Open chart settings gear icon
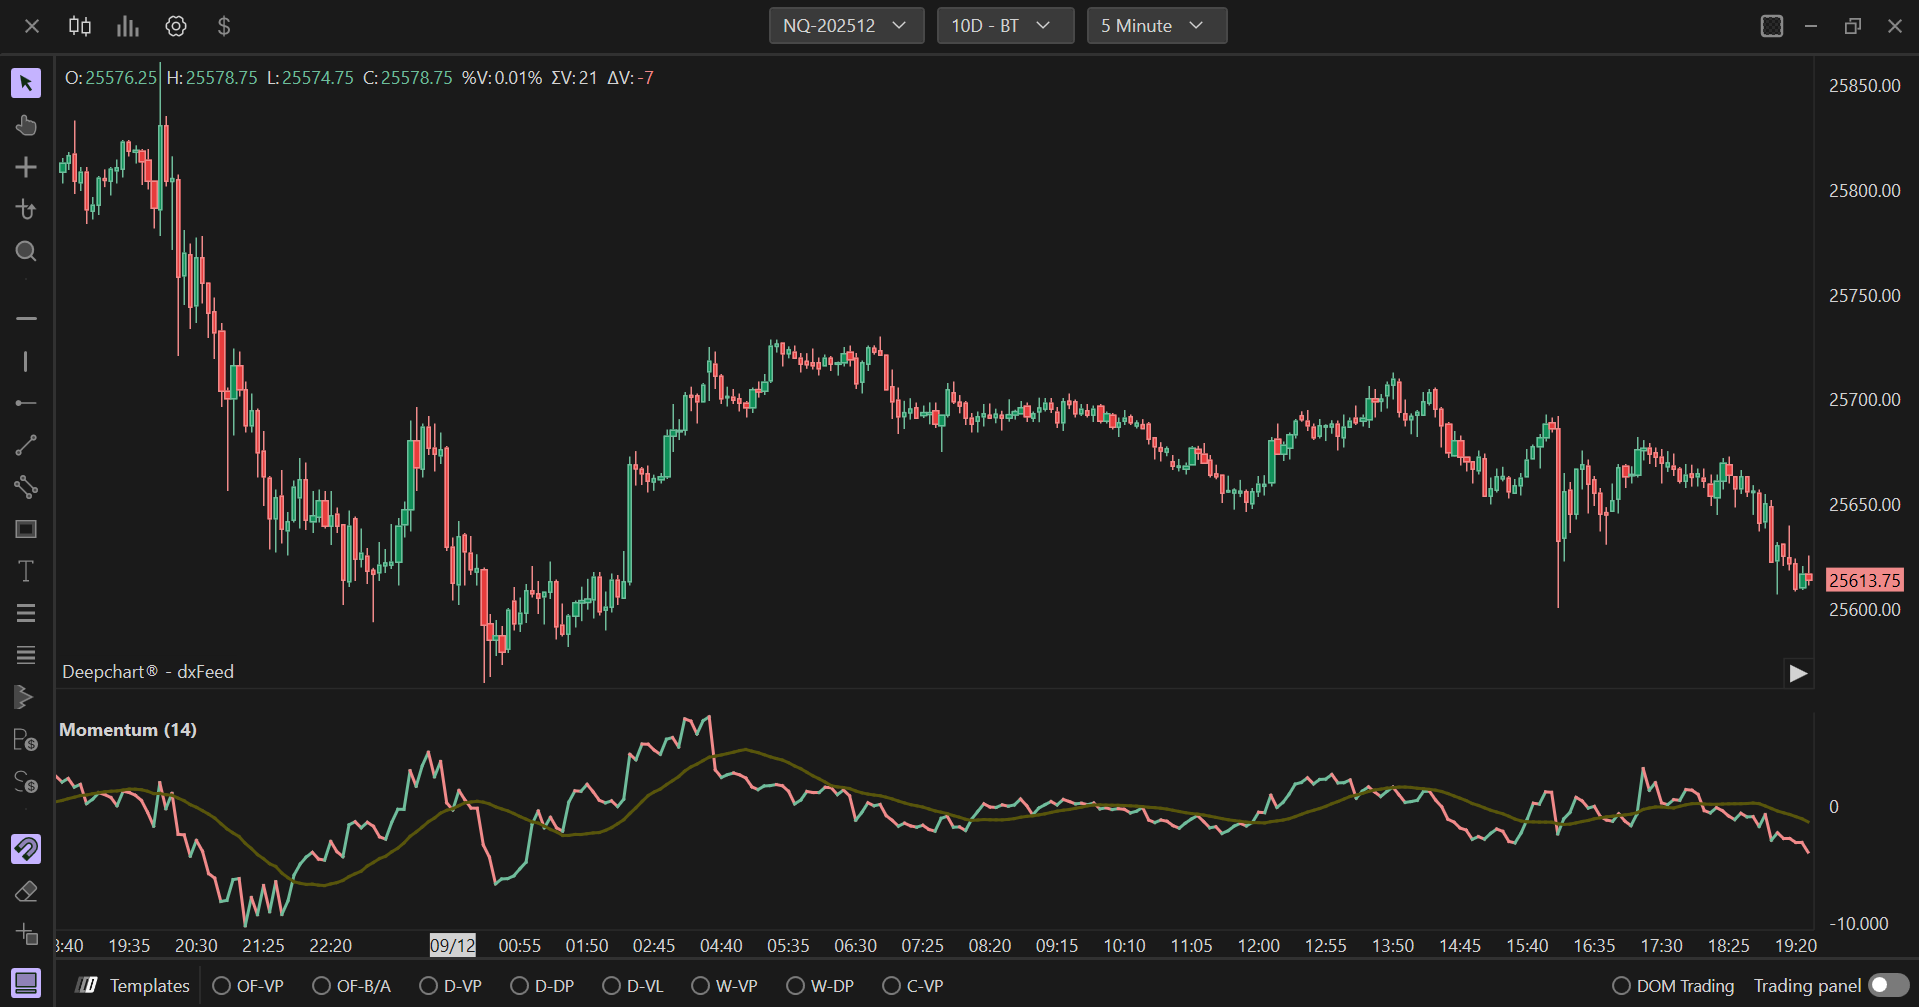 176,26
